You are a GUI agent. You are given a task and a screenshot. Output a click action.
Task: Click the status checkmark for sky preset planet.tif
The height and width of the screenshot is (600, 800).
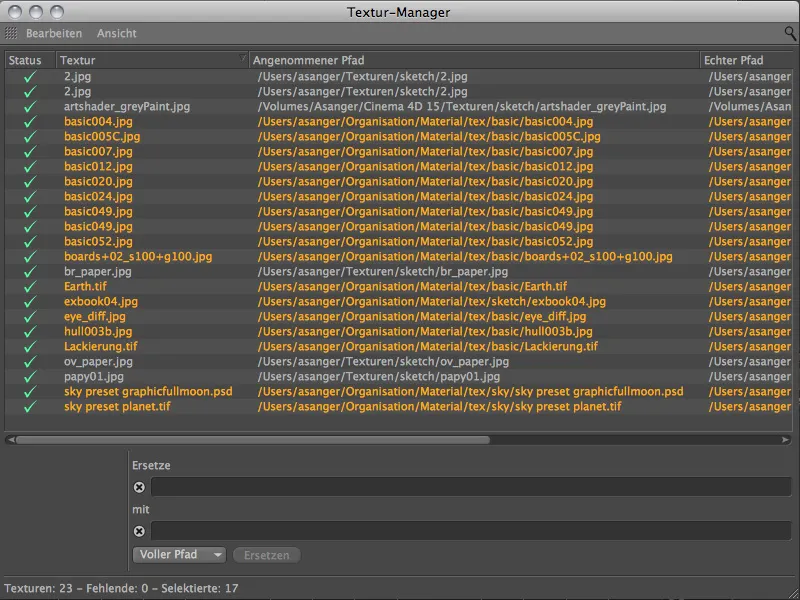click(30, 407)
